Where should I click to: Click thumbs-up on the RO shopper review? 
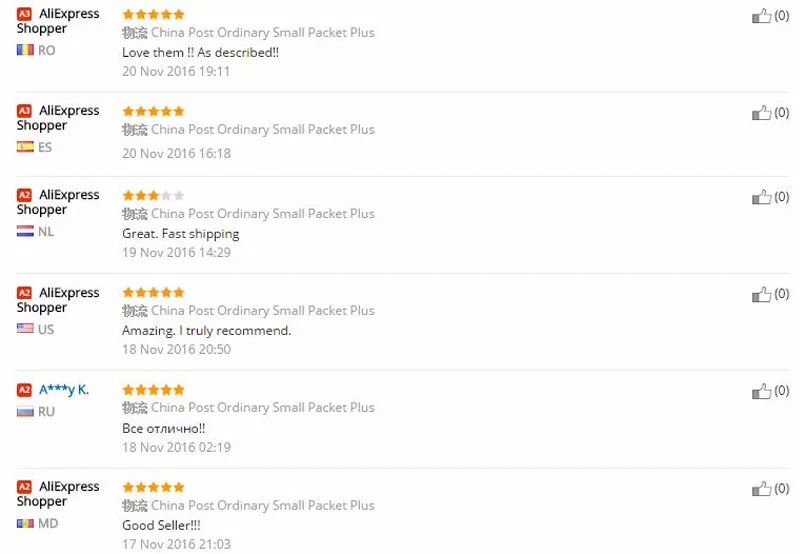(x=761, y=16)
